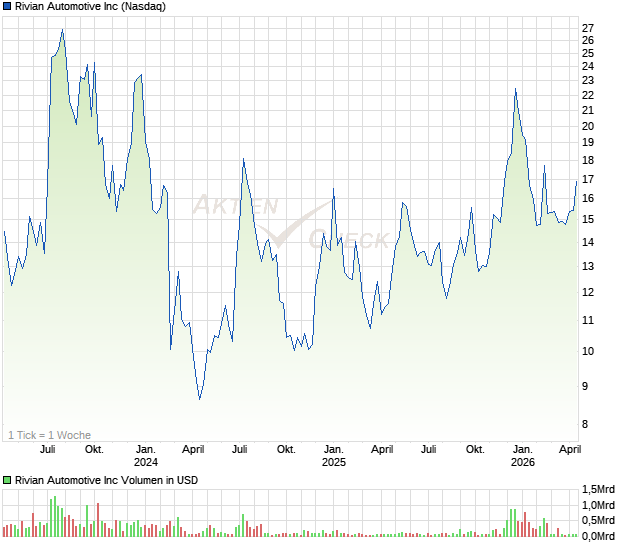Viewport: 620px width, 546px height.
Task: Click the 'Rivian Automotive Inc (Nasdaq)' title
Action: pyautogui.click(x=90, y=6)
